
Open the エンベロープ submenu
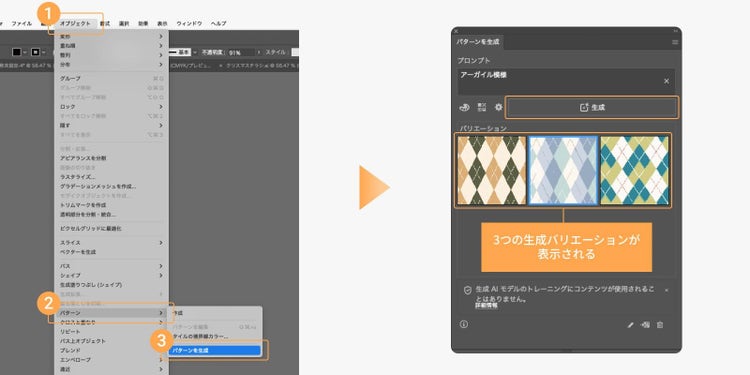tap(111, 360)
